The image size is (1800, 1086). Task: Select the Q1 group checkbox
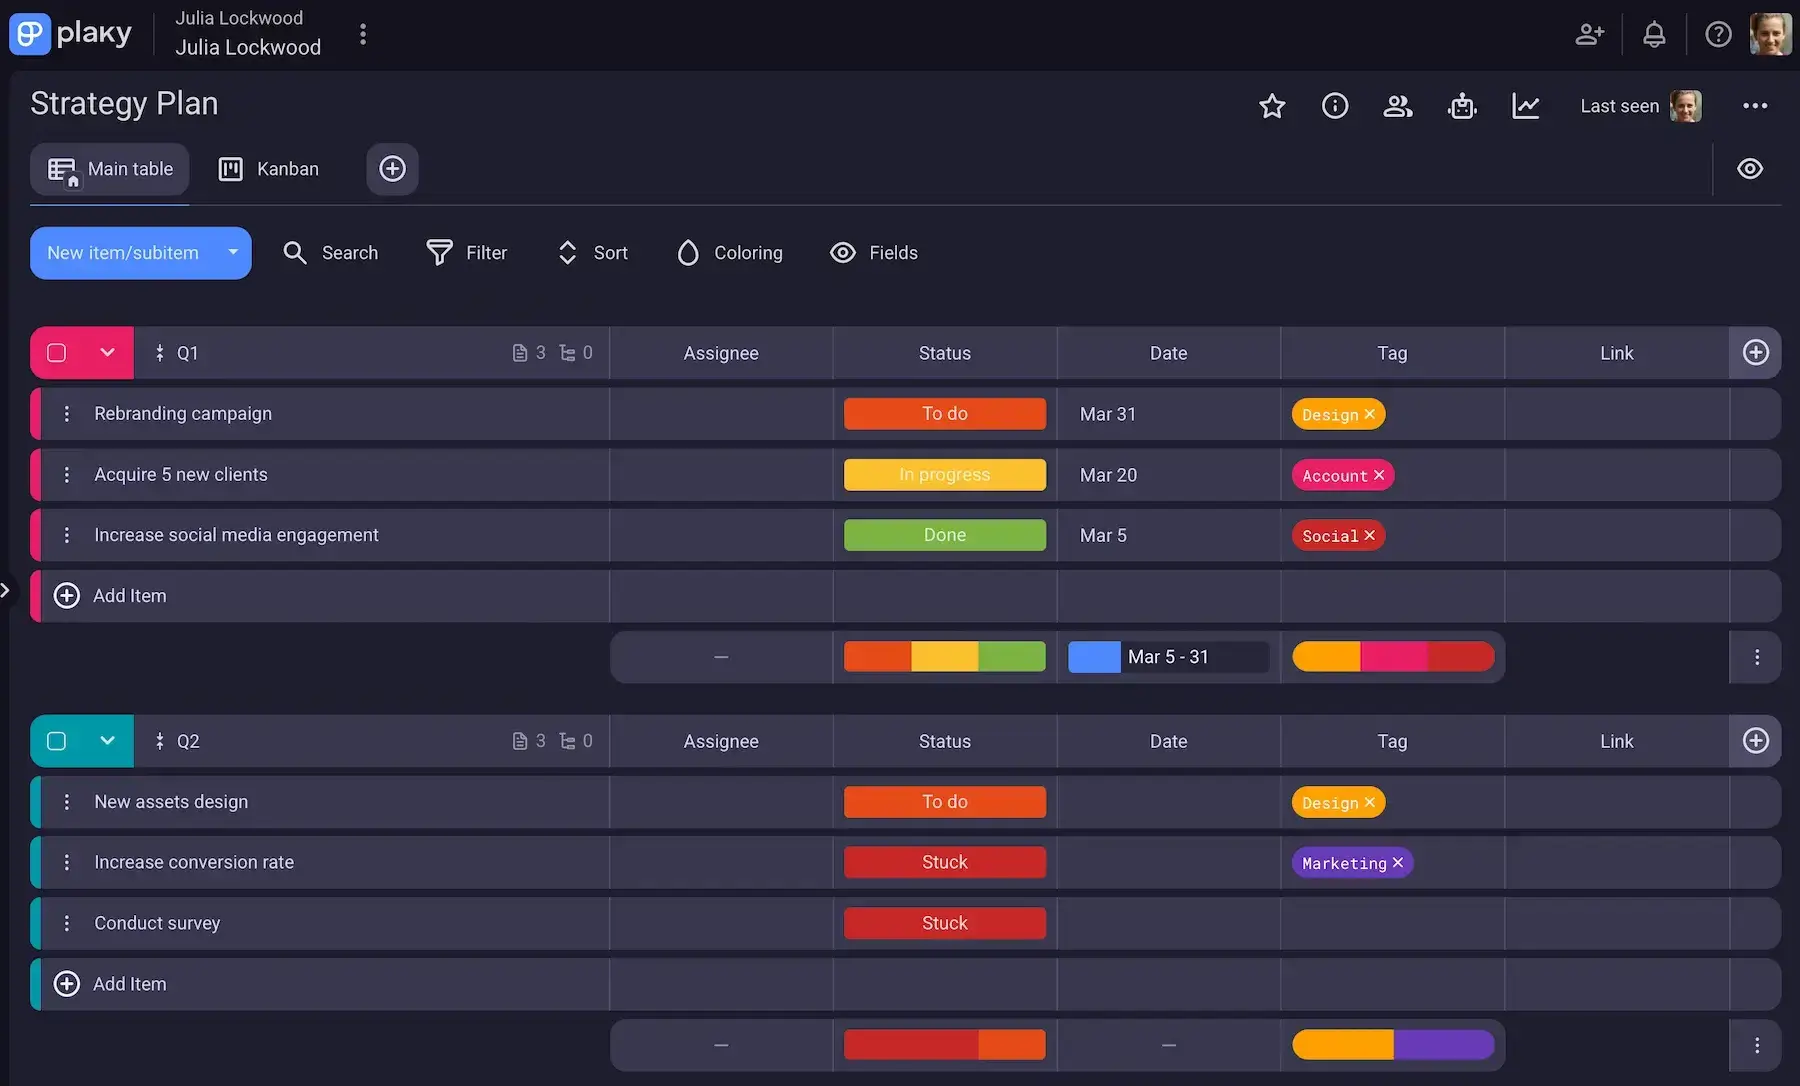56,352
